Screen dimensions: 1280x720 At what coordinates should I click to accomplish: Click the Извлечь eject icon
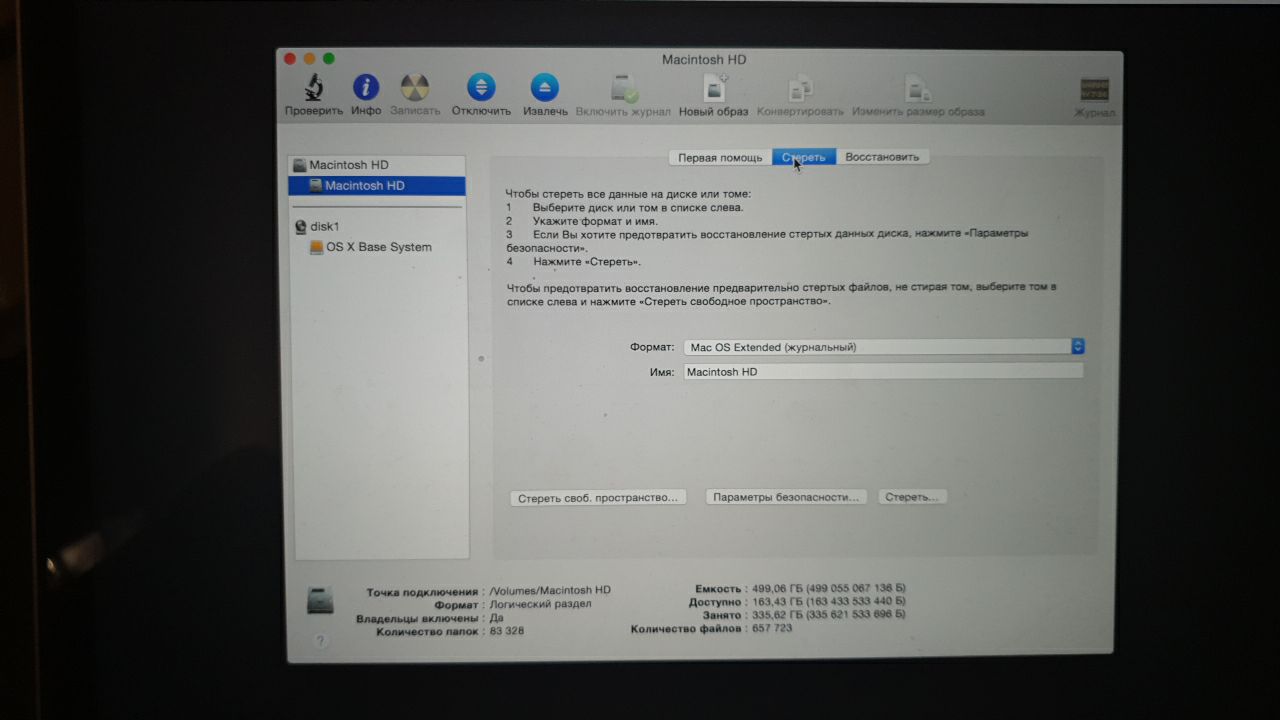(x=544, y=87)
